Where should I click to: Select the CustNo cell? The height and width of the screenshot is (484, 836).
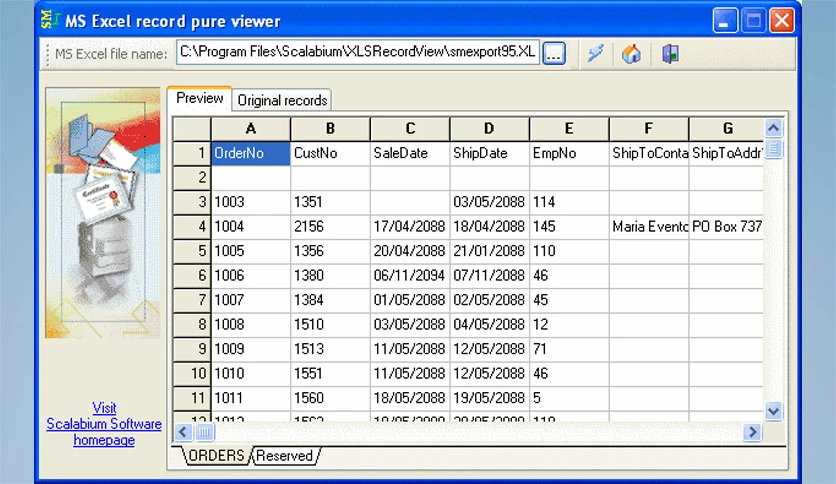click(330, 154)
